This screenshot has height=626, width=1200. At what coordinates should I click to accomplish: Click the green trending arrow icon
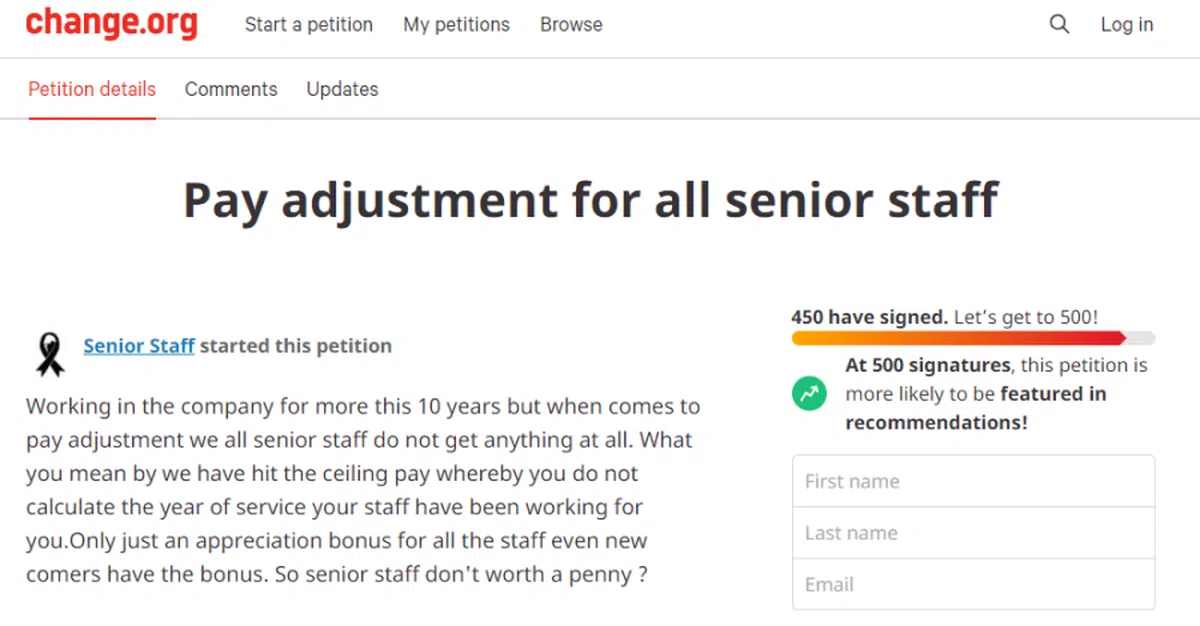click(809, 393)
